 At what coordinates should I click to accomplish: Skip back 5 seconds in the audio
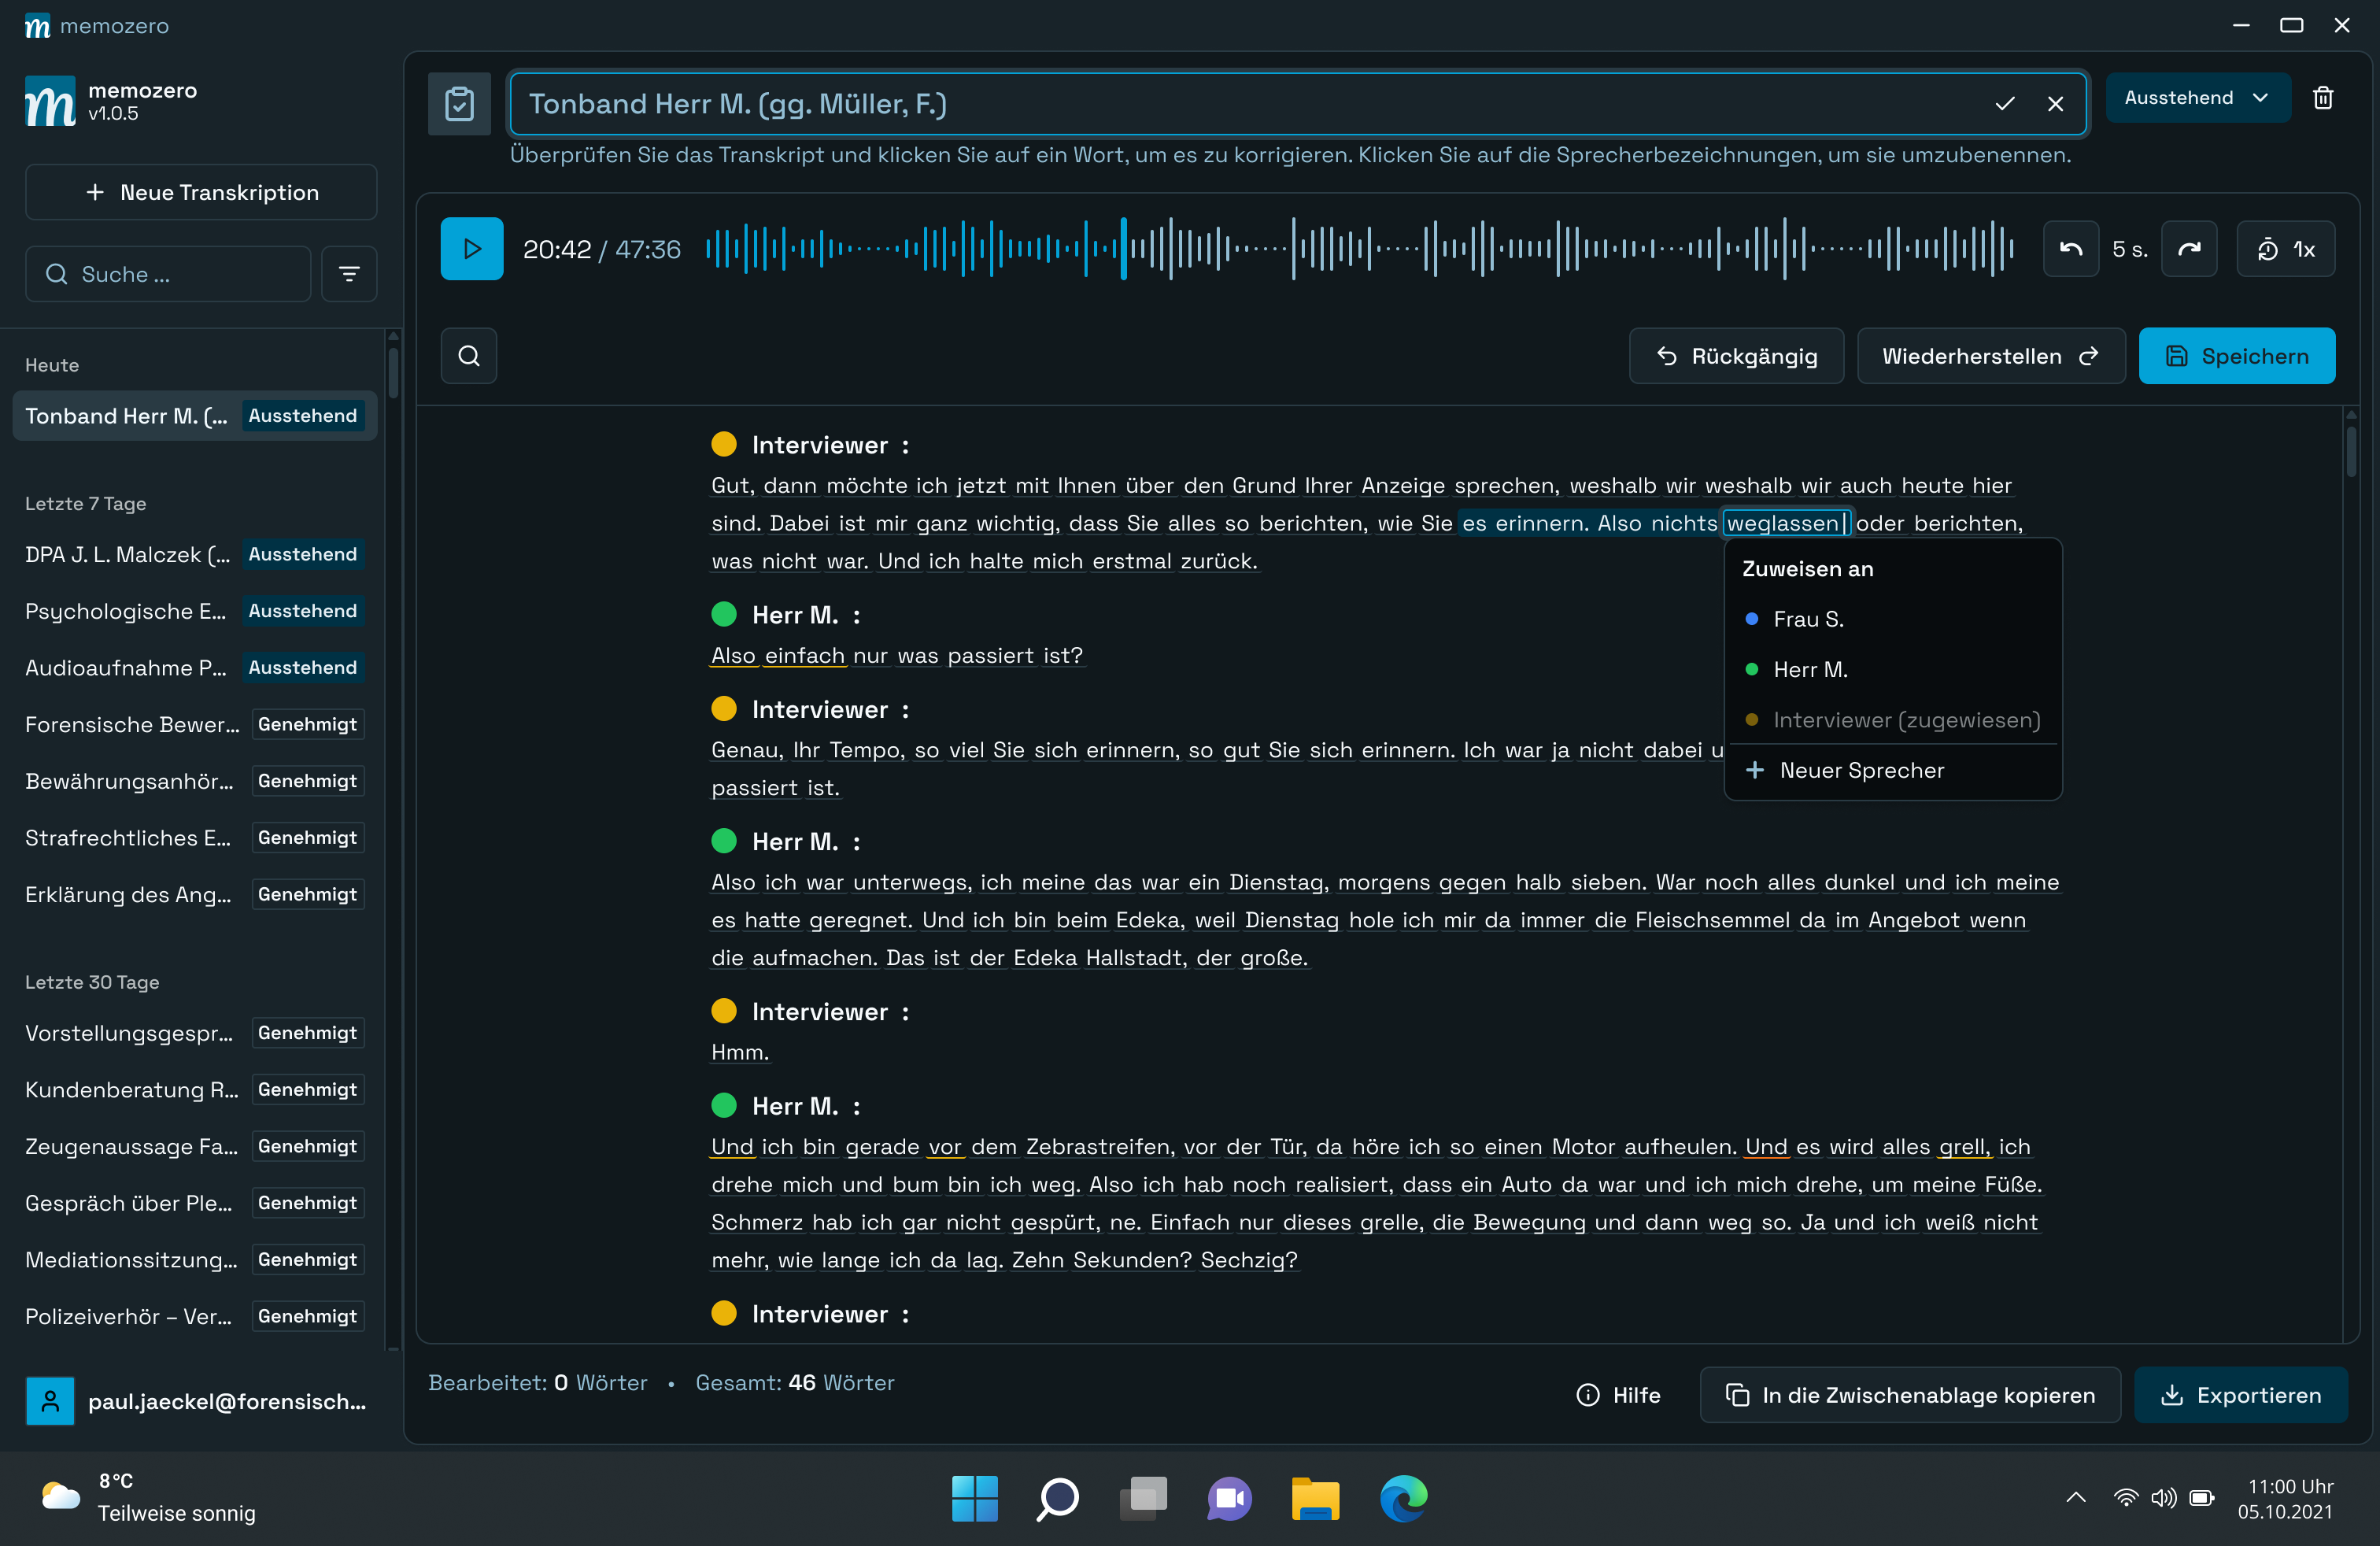click(2070, 248)
